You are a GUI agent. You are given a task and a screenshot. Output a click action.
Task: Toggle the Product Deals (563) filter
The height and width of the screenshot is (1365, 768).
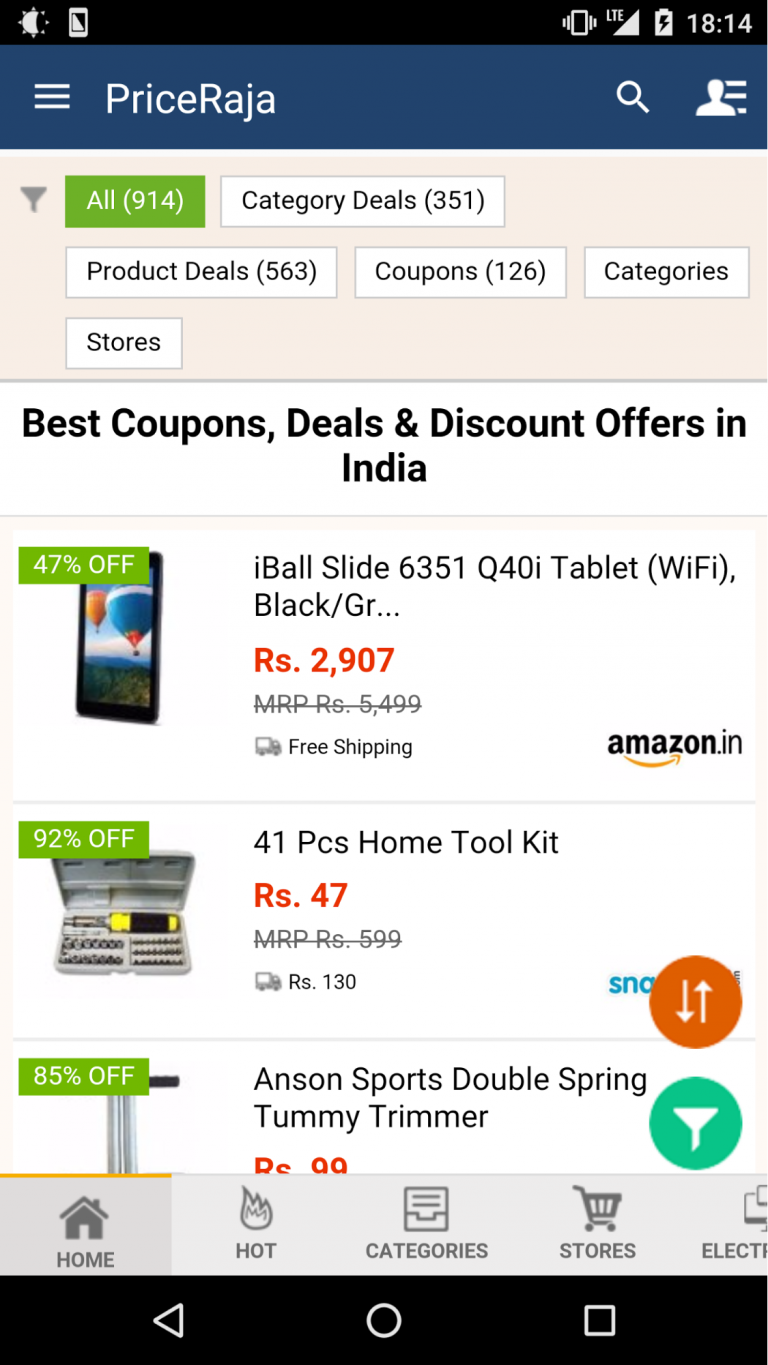coord(201,272)
